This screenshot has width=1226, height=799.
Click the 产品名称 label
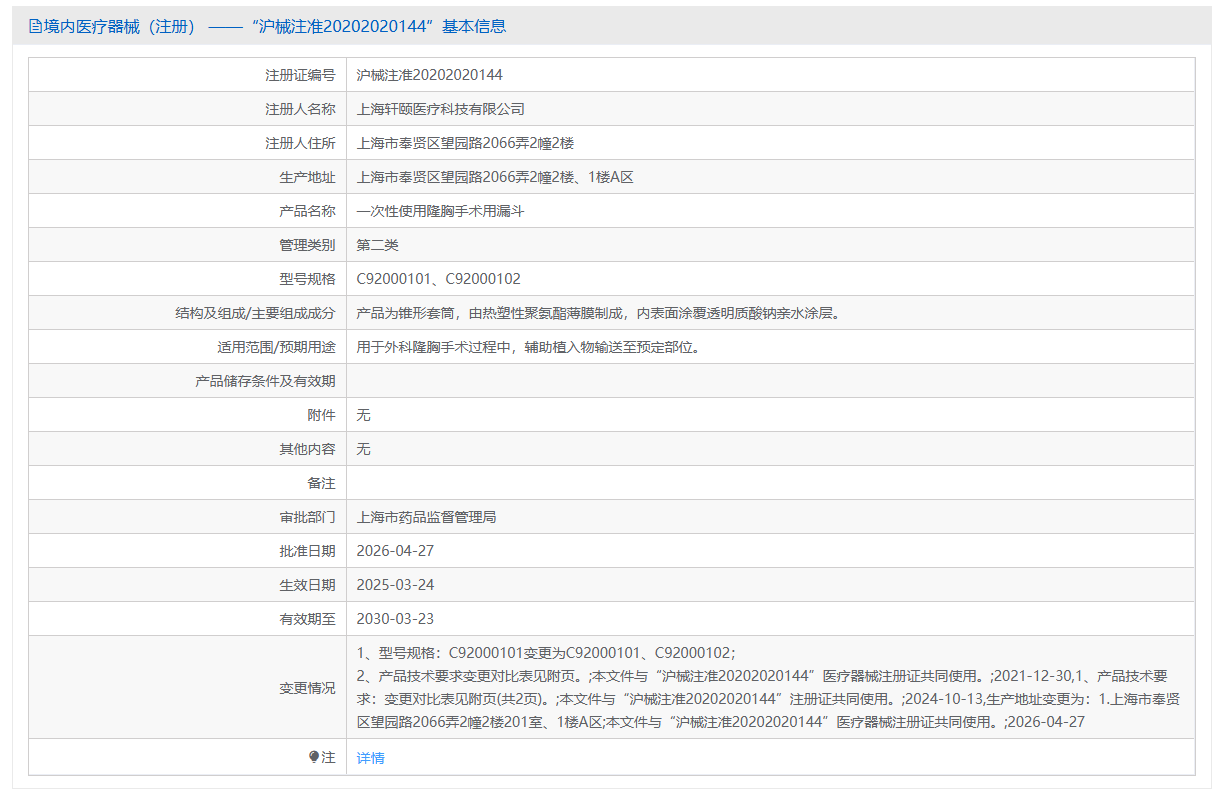tap(307, 211)
